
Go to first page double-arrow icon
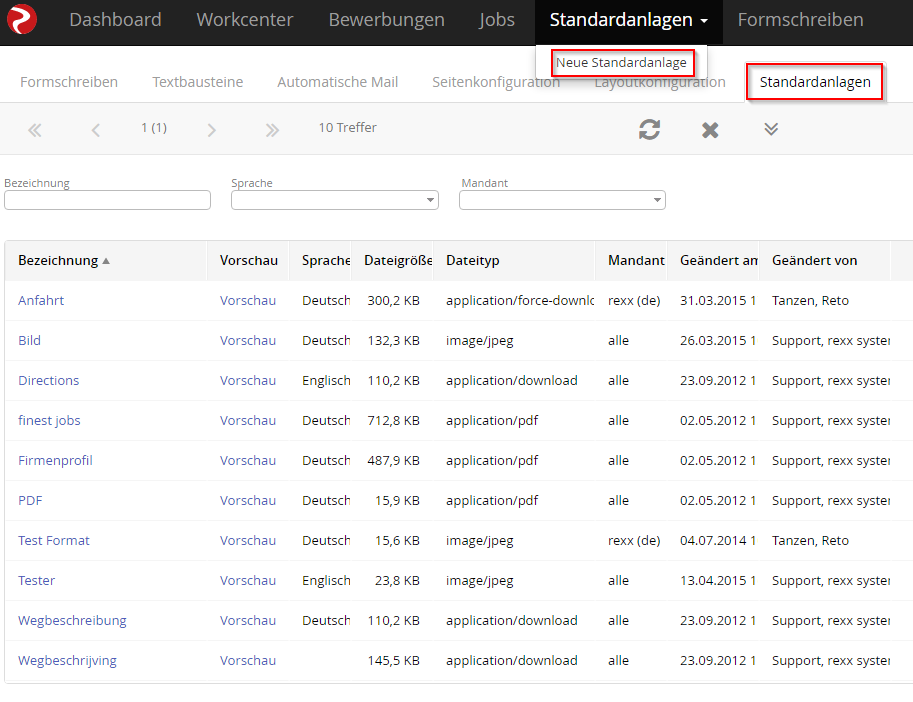(x=35, y=130)
